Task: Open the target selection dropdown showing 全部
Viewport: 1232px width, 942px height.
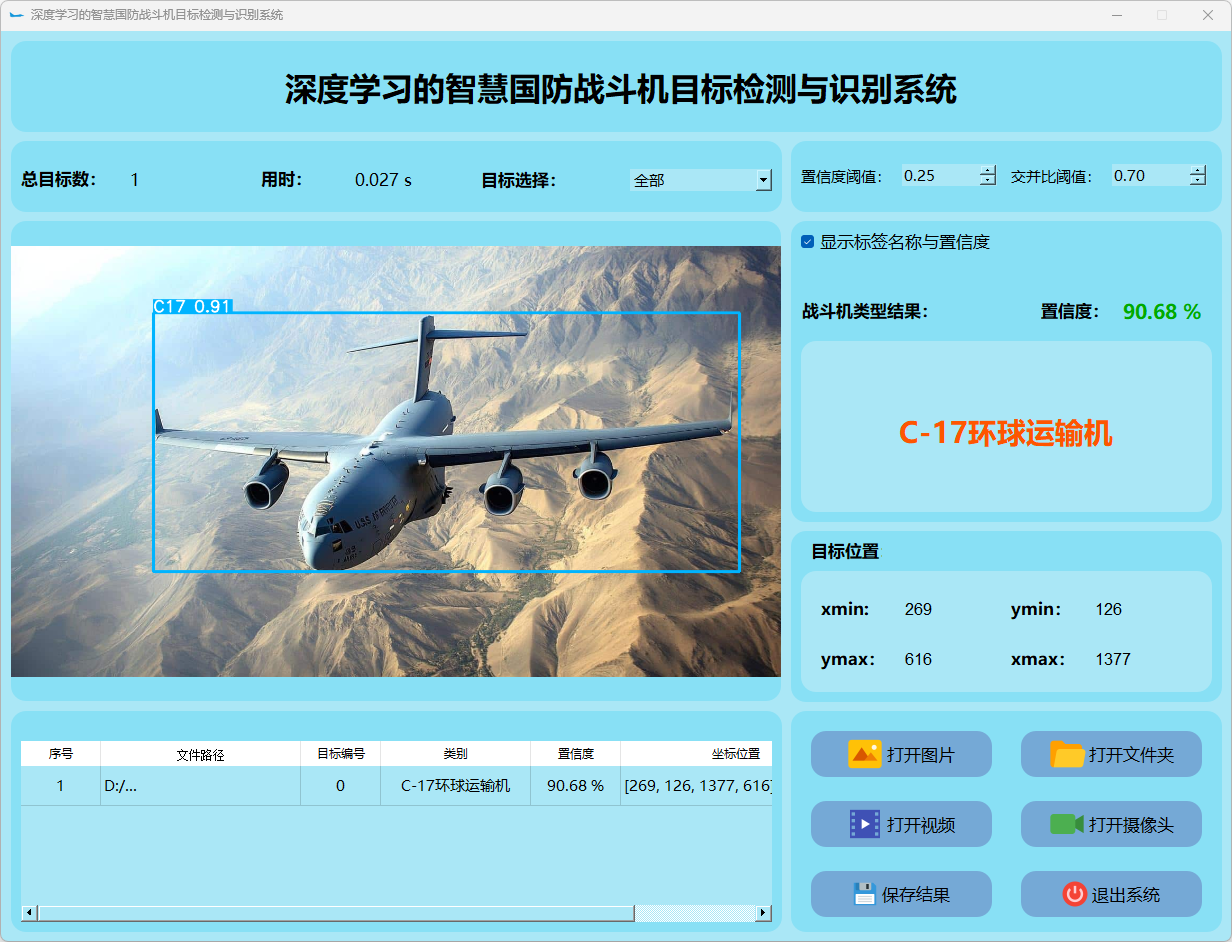Action: coord(764,180)
